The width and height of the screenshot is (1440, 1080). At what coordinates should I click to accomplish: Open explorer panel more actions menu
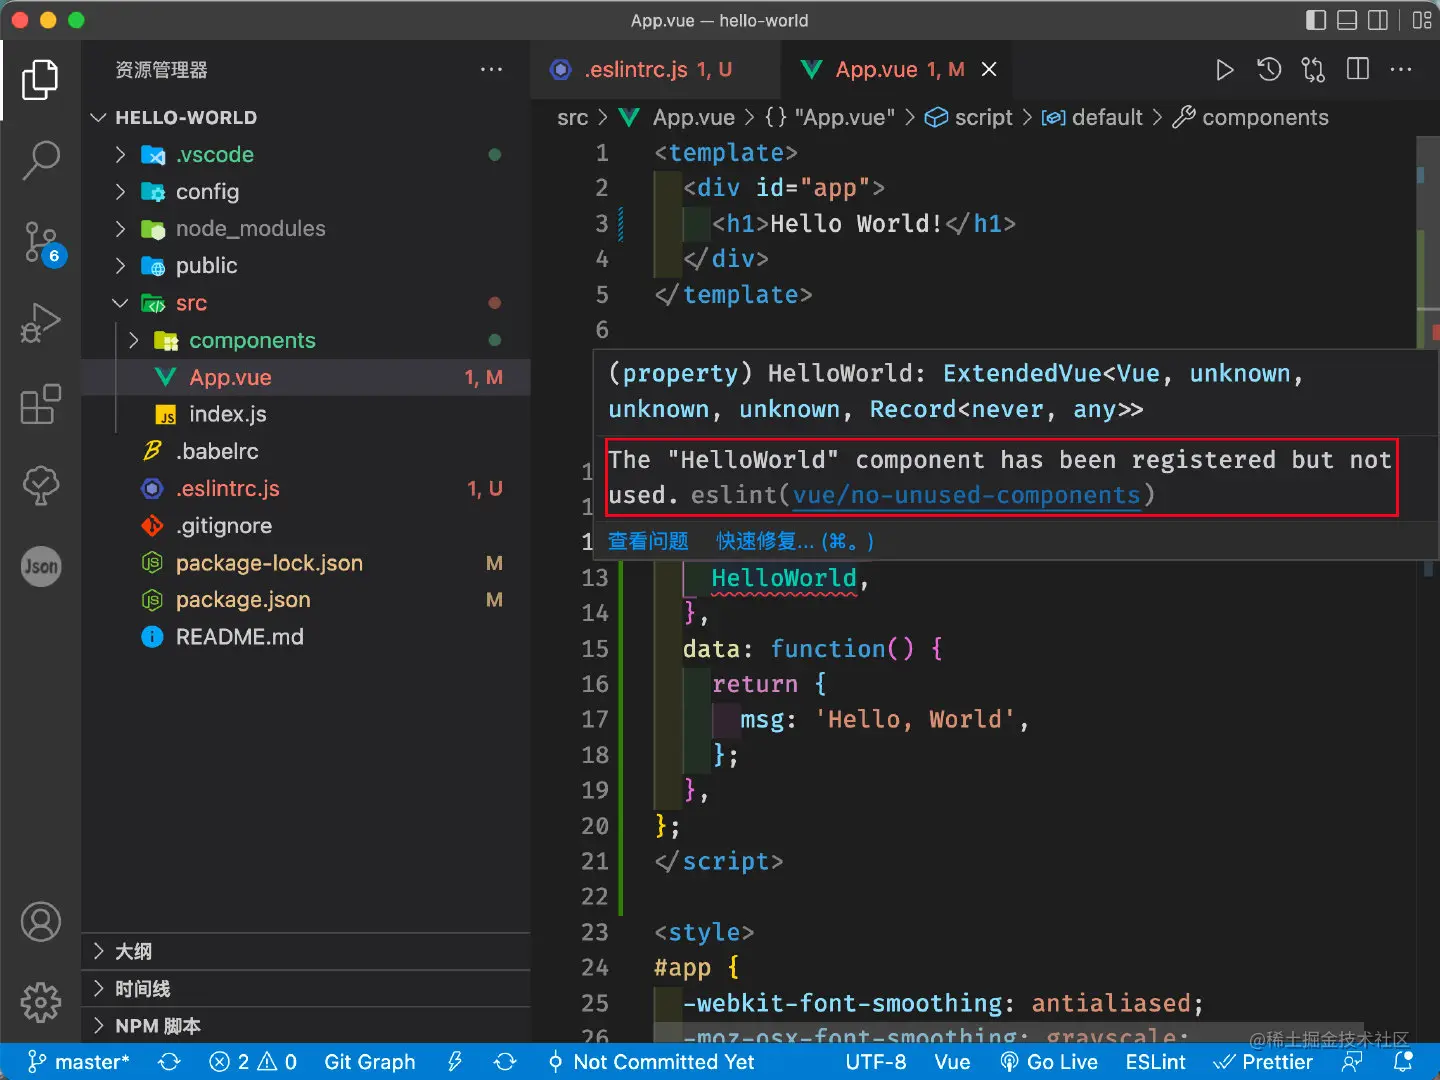pos(491,70)
